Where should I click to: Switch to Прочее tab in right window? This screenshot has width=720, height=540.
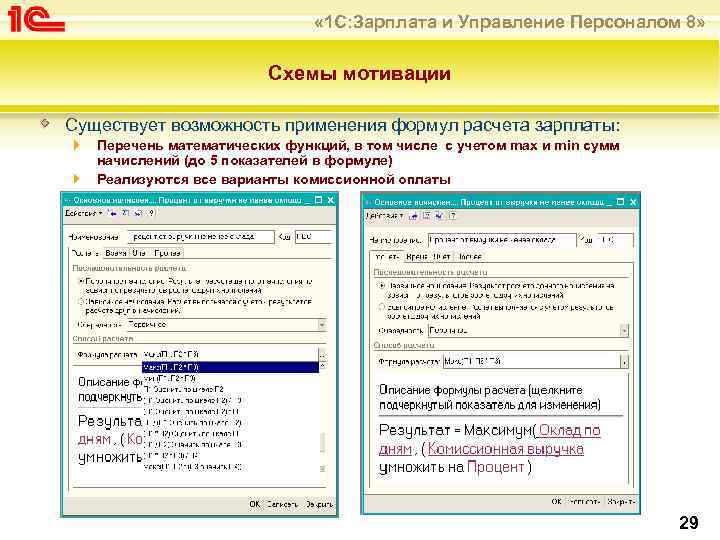pos(470,257)
